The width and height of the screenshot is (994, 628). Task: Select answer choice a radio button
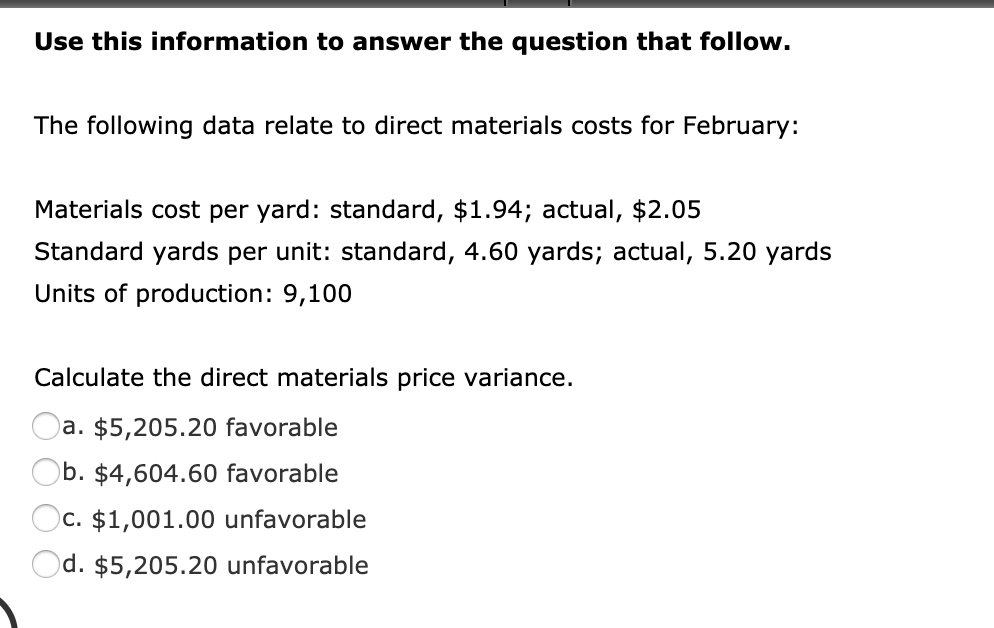[46, 427]
